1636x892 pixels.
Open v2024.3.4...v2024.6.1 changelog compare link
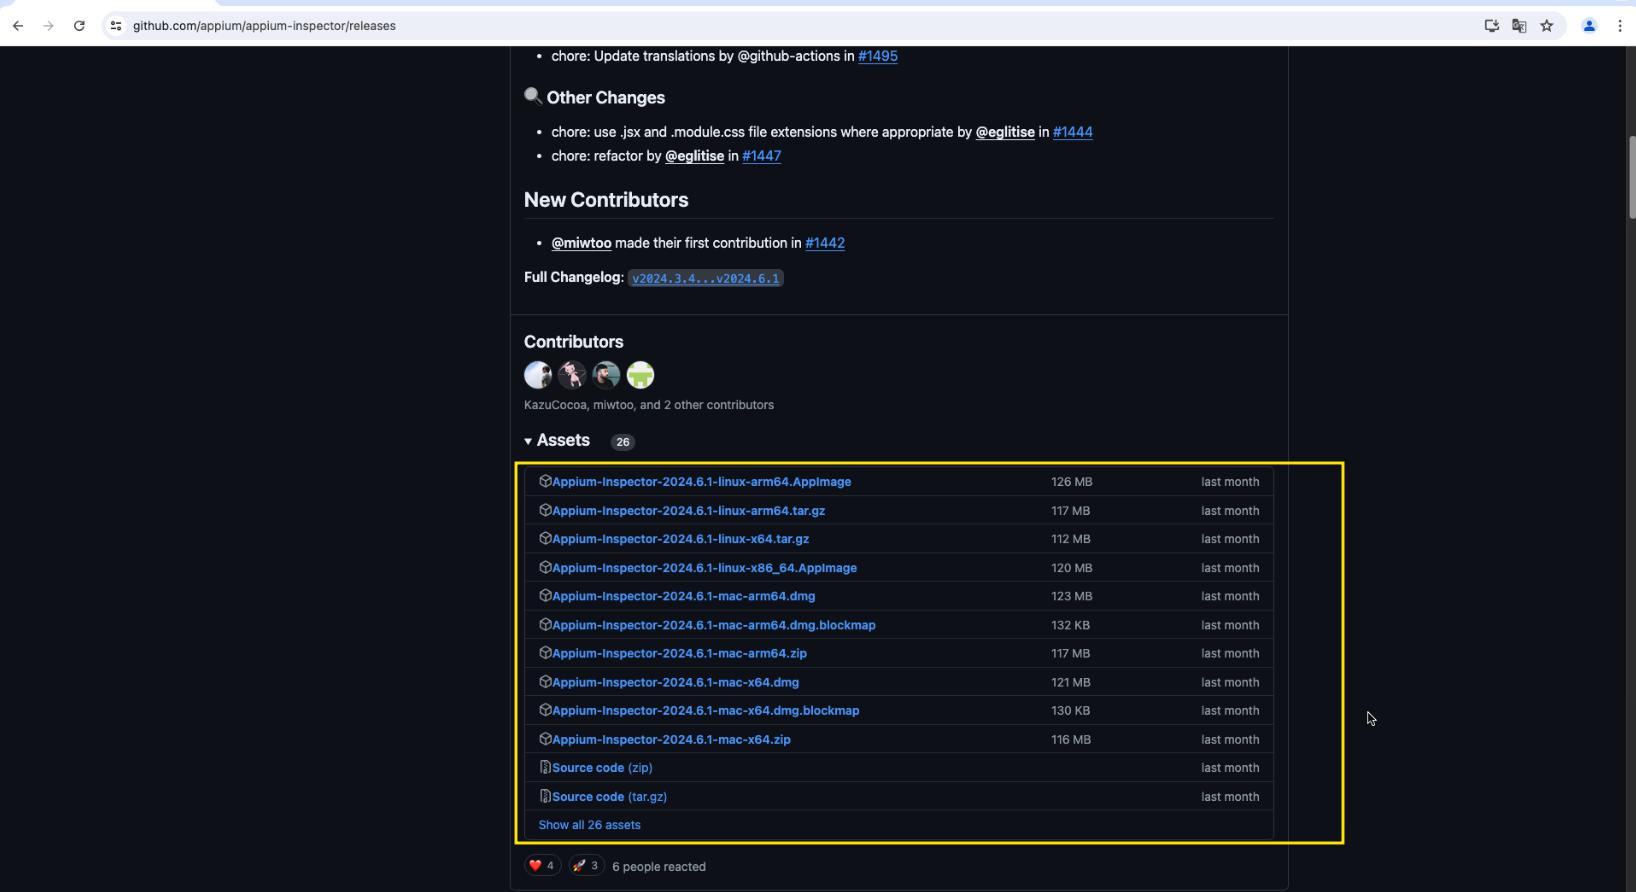click(x=705, y=278)
